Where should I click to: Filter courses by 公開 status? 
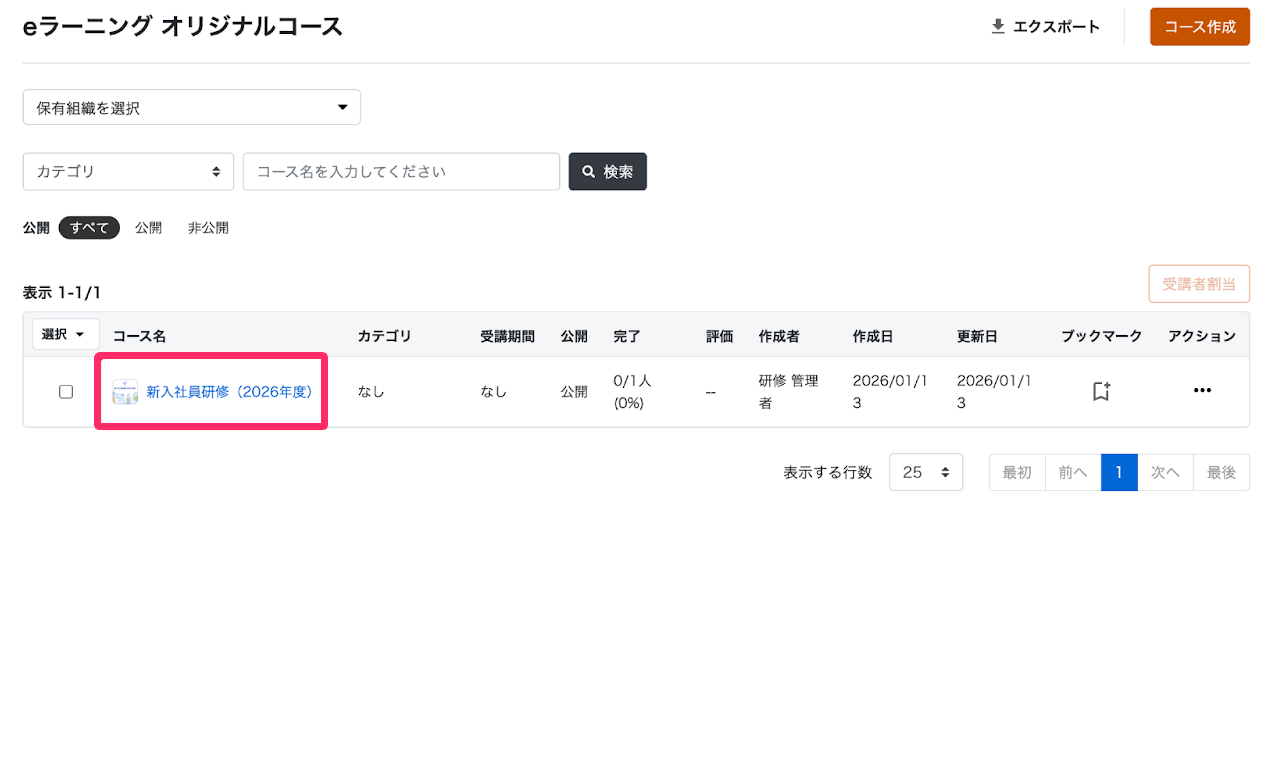pyautogui.click(x=148, y=228)
